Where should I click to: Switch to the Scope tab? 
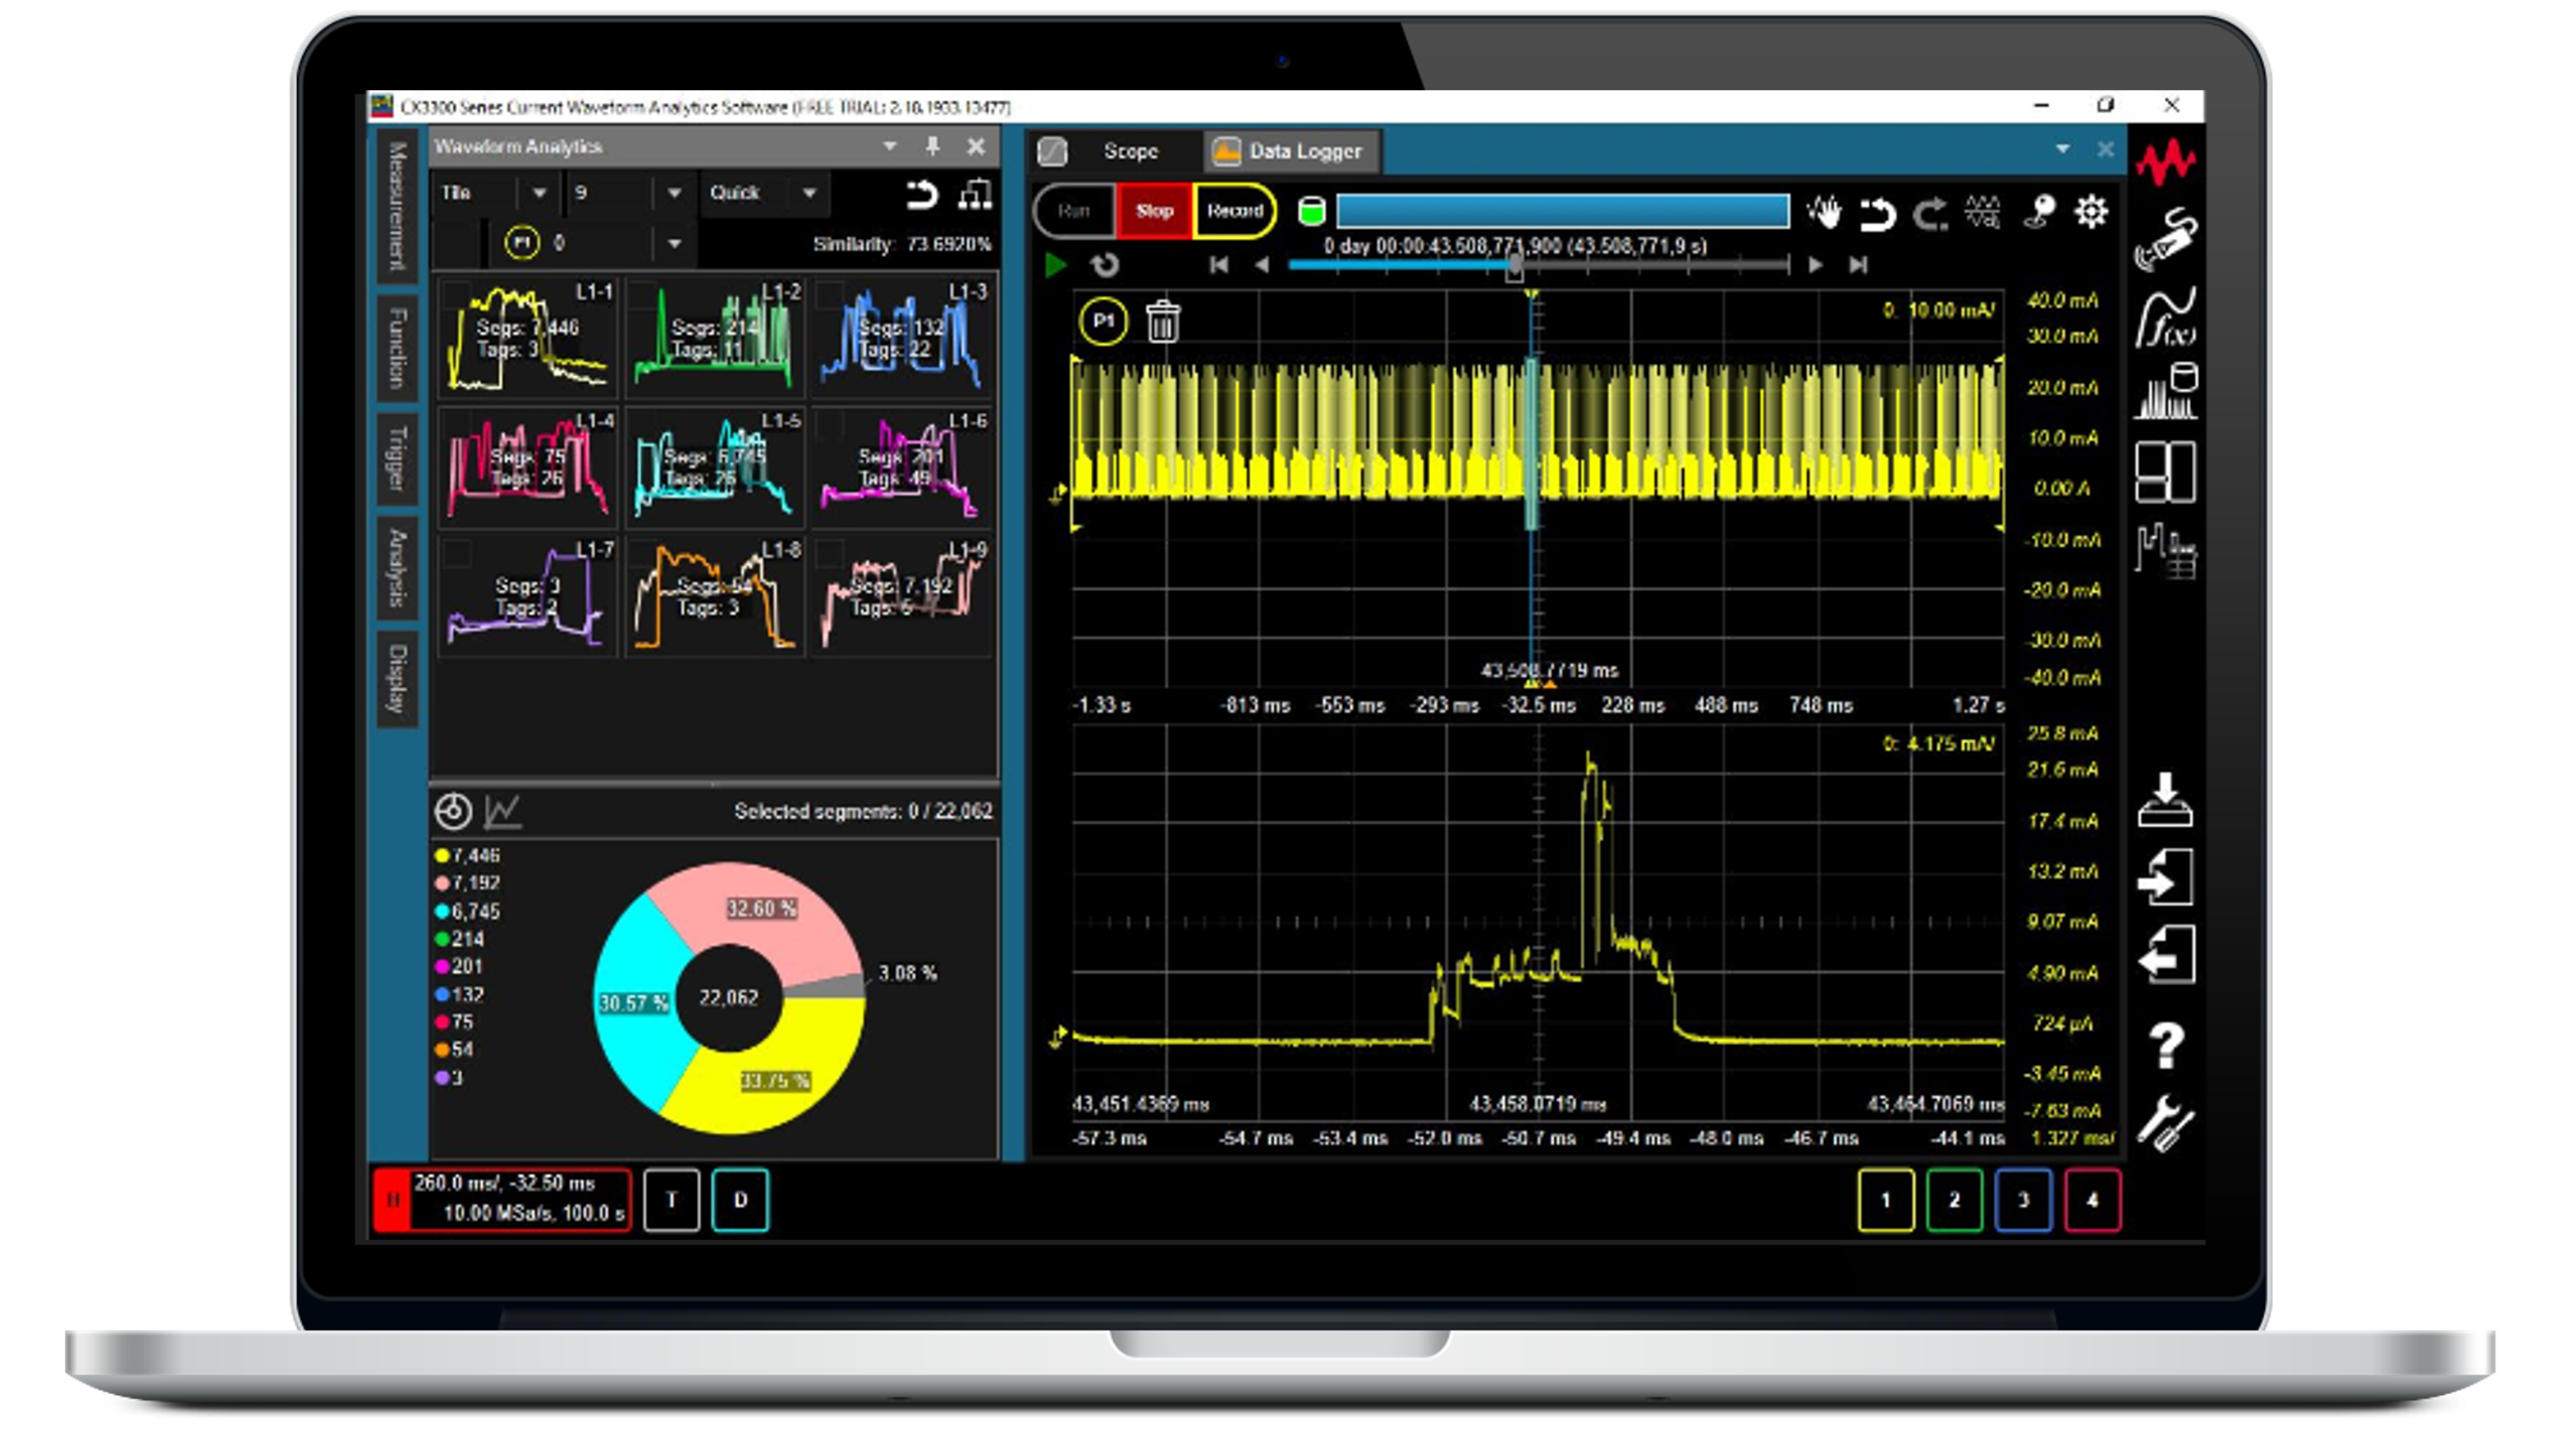pos(1130,151)
